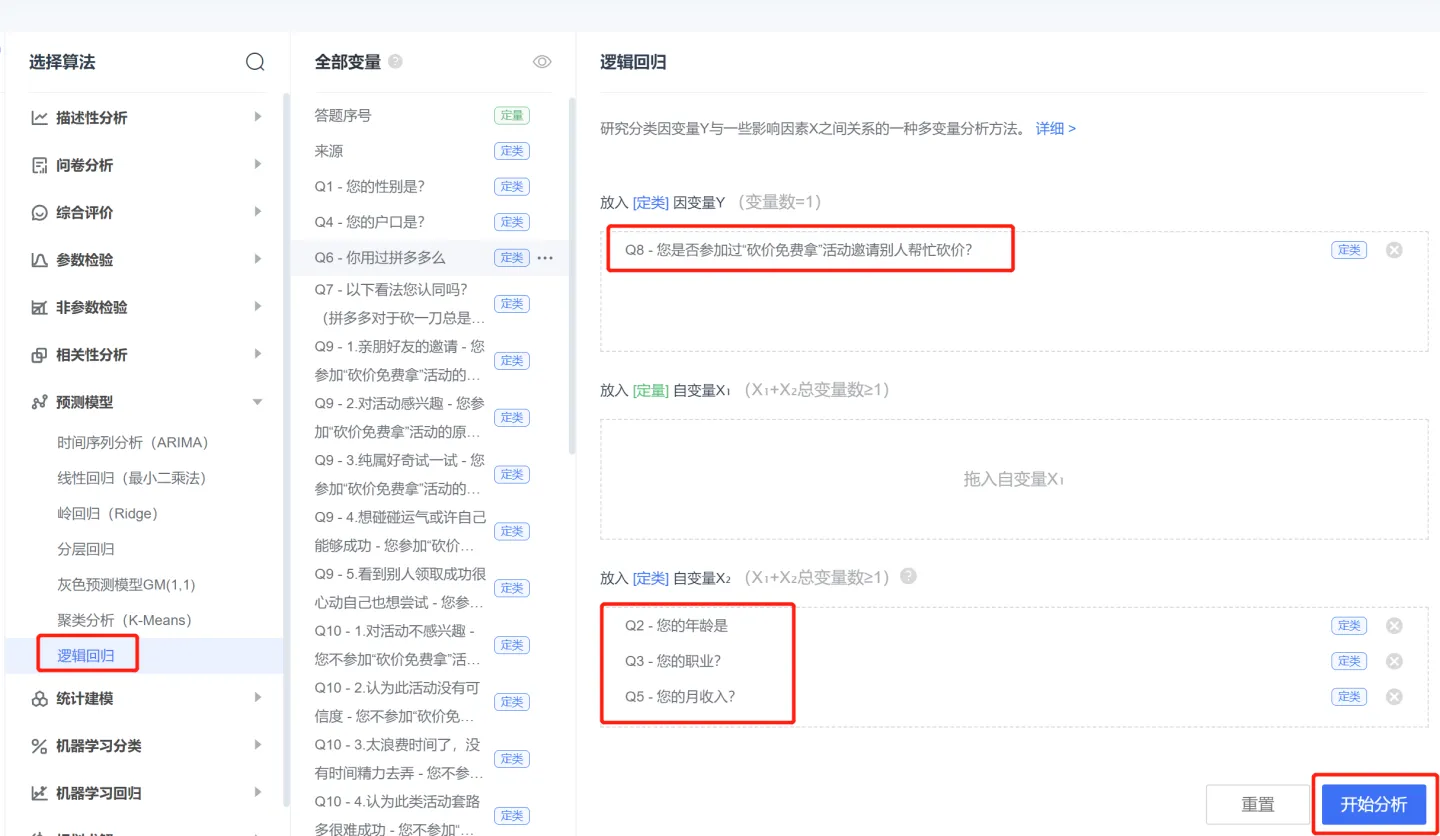Select variable Q9 - 4.想碰碰运气

pyautogui.click(x=400, y=532)
